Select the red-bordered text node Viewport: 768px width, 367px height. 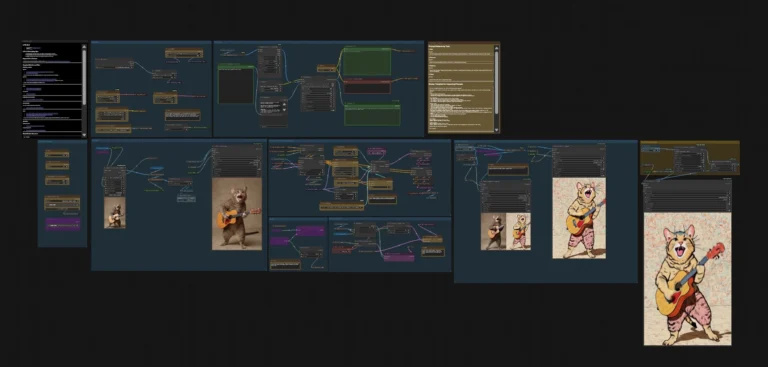click(367, 87)
